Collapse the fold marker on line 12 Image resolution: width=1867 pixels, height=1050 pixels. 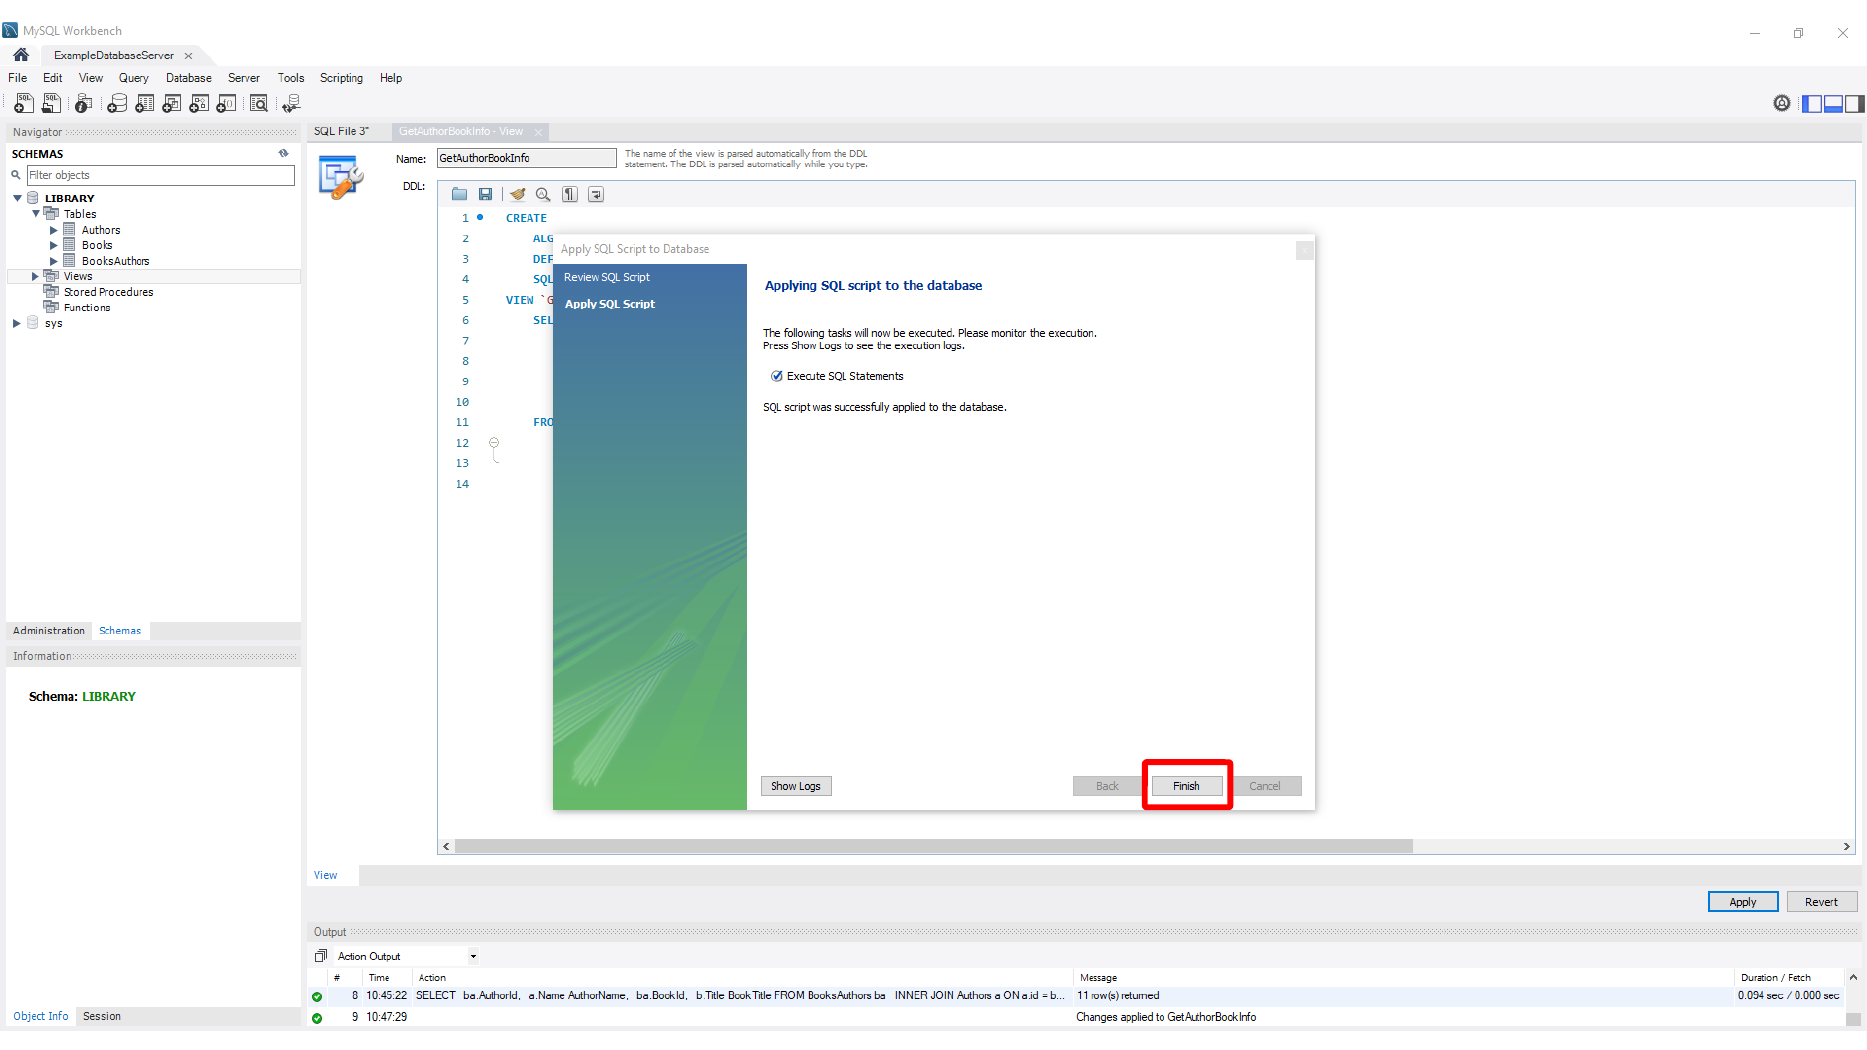pos(494,442)
